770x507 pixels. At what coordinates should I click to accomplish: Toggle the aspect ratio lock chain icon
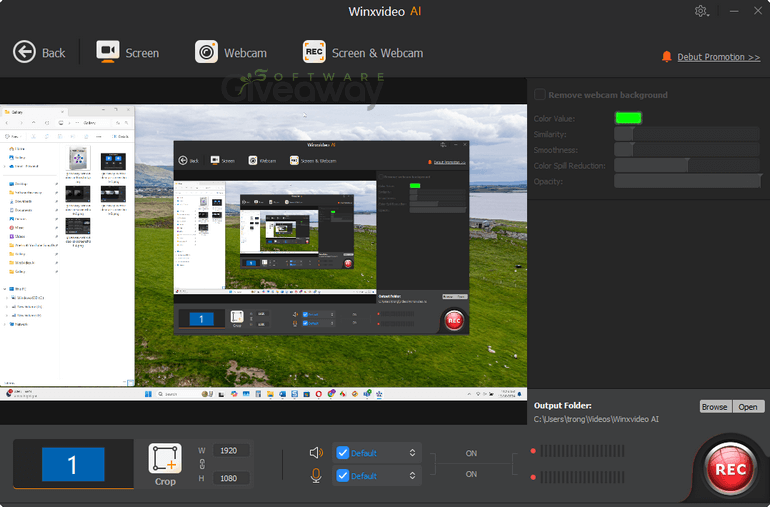click(202, 464)
